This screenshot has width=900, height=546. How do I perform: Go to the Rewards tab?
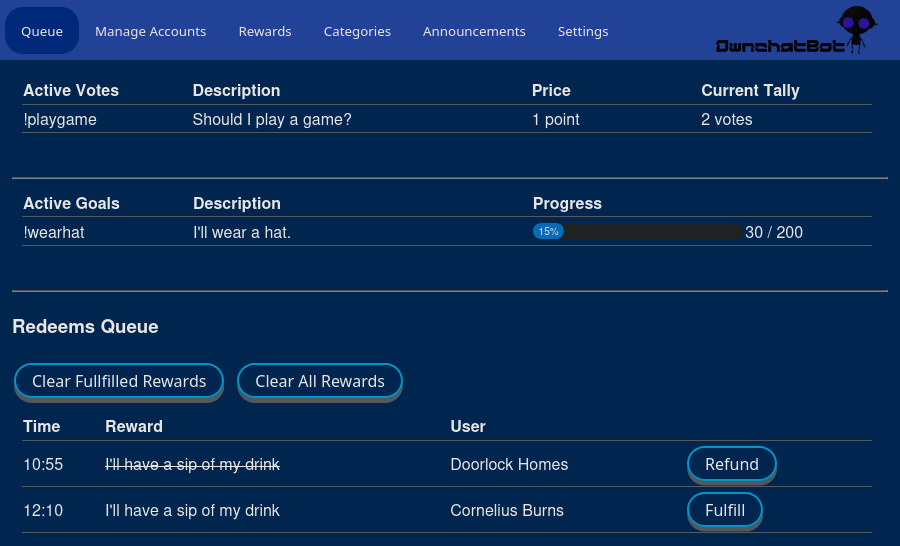pyautogui.click(x=265, y=31)
